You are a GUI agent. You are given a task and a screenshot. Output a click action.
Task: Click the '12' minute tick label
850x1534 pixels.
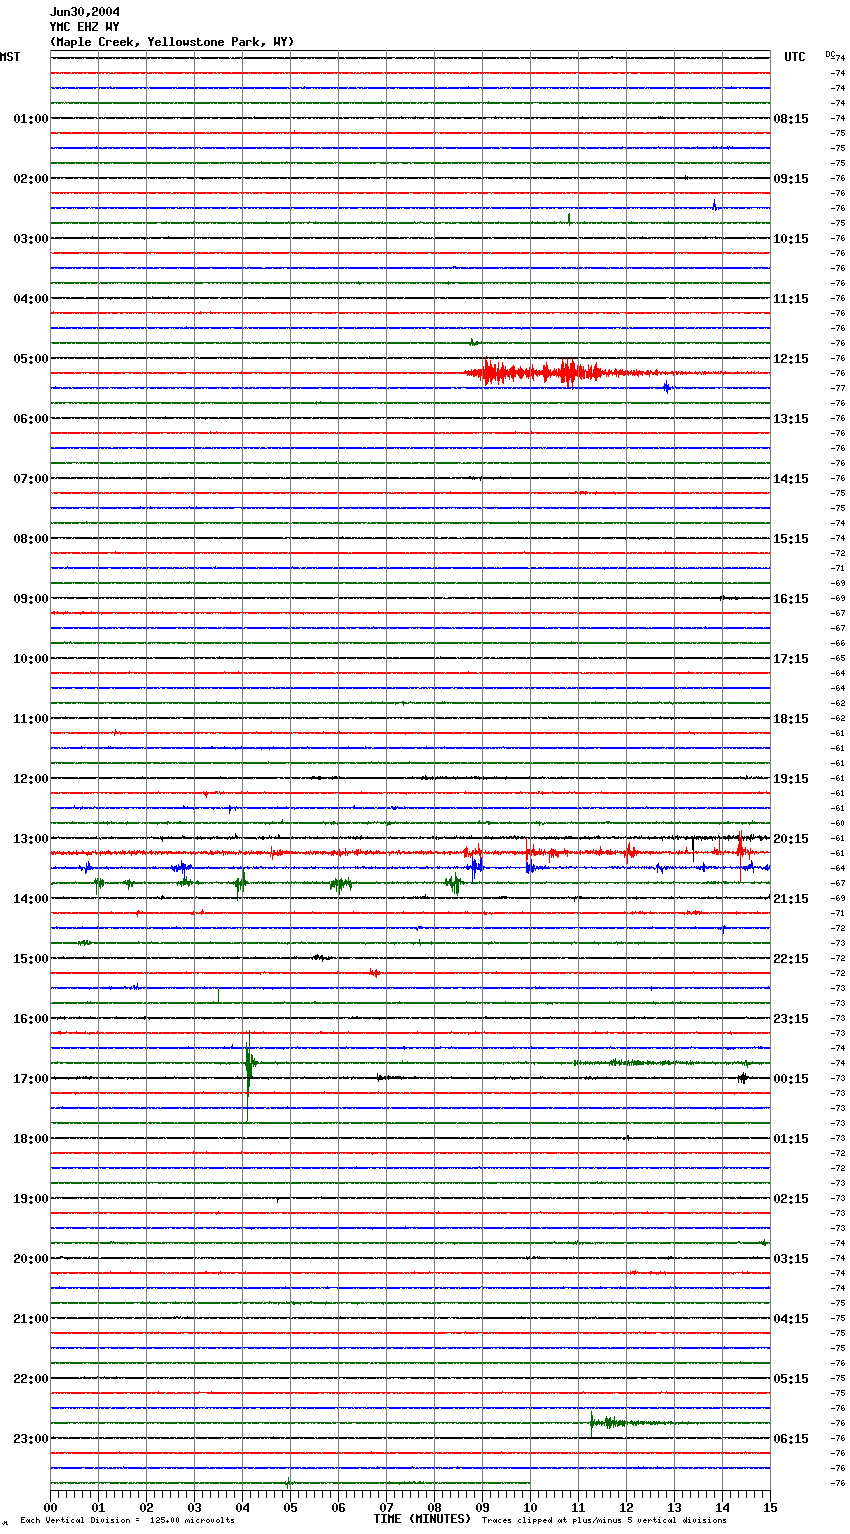(626, 1508)
